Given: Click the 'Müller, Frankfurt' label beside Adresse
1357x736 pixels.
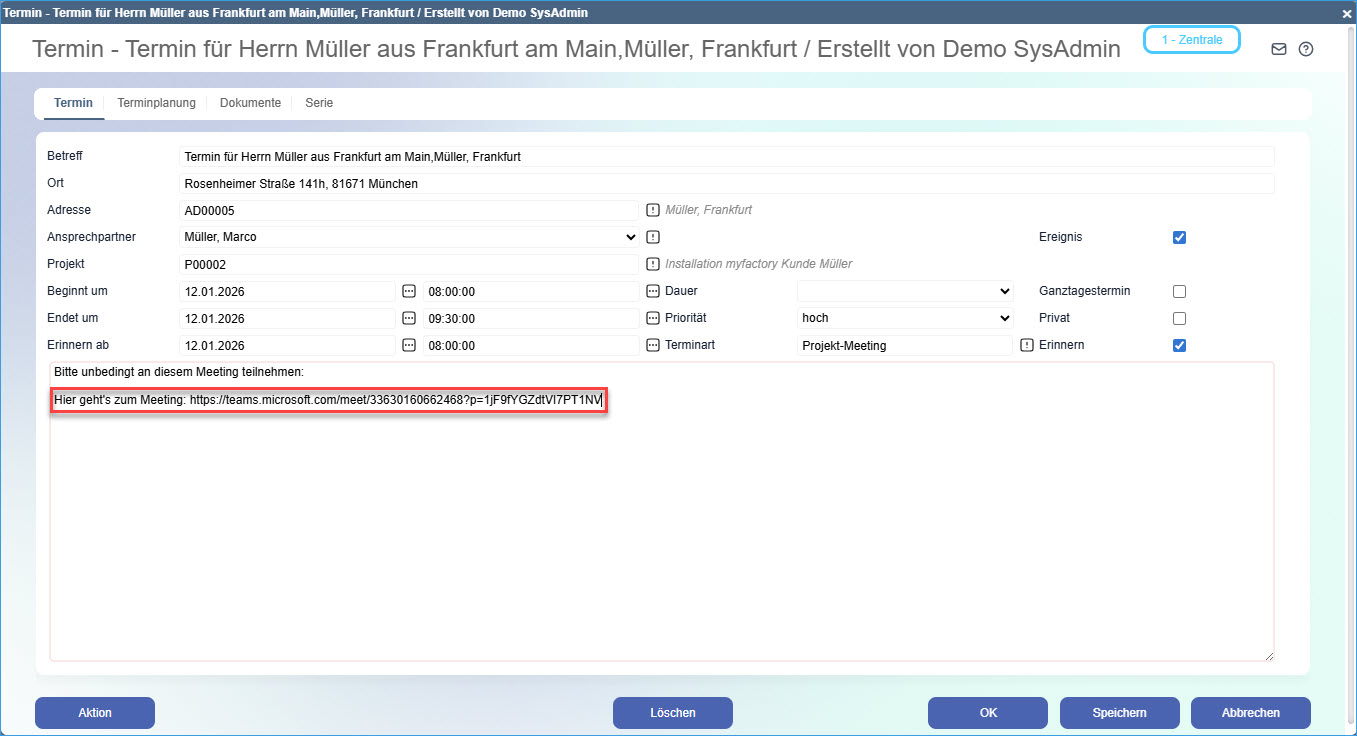Looking at the screenshot, I should [708, 210].
